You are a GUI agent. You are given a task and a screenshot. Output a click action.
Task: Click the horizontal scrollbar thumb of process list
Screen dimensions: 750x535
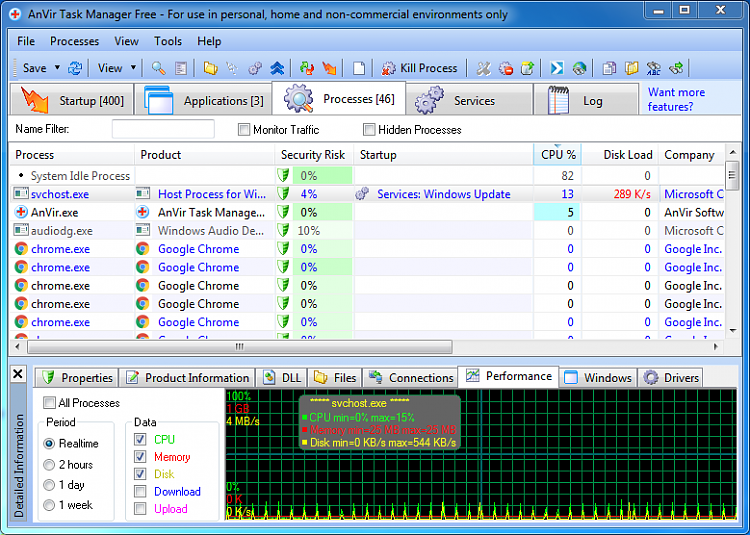point(240,347)
